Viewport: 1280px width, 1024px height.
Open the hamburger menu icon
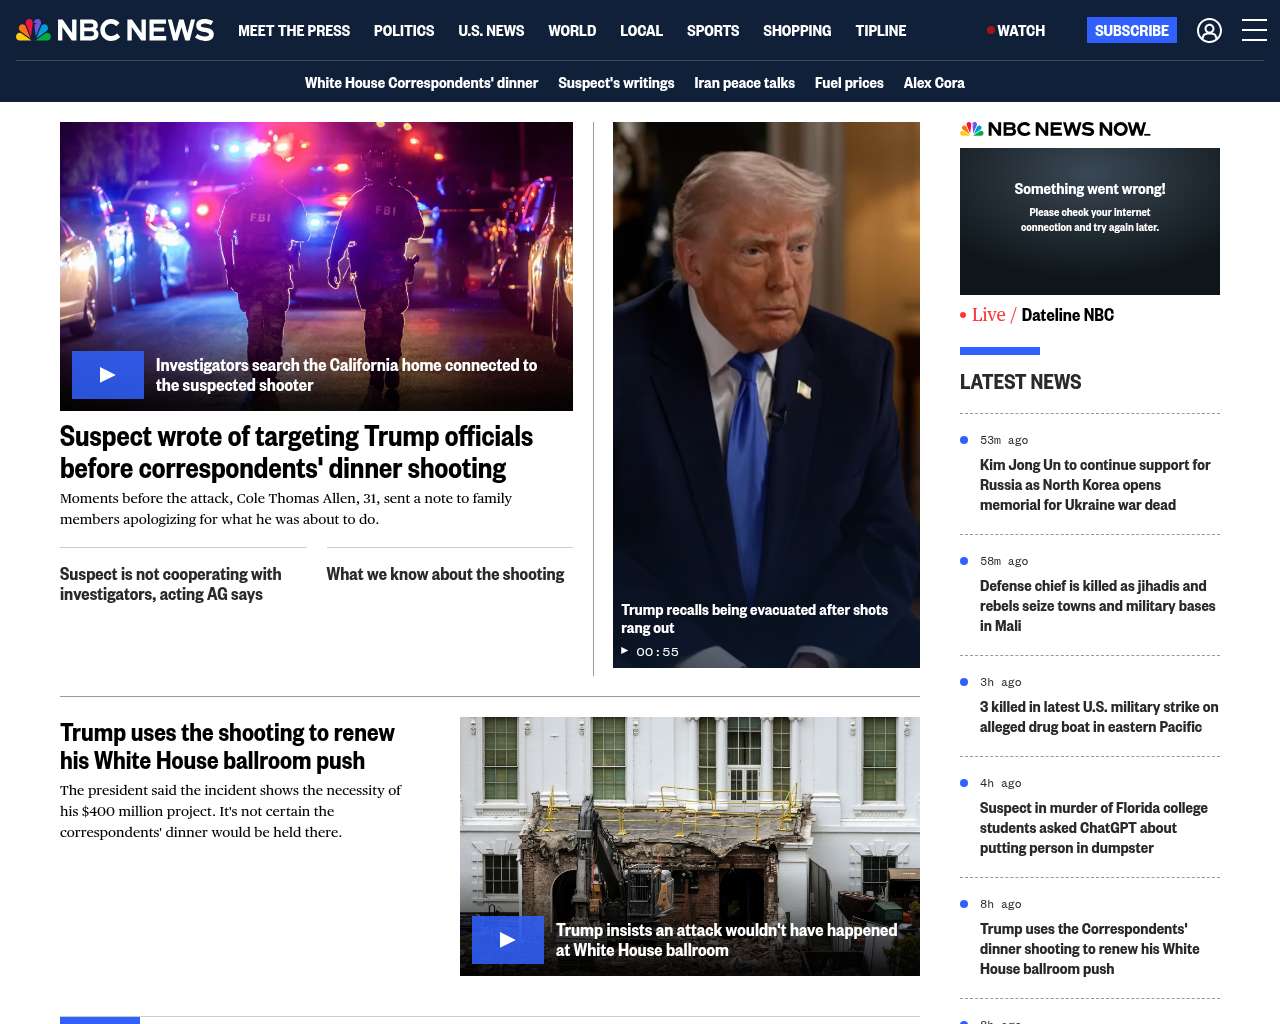(x=1254, y=31)
